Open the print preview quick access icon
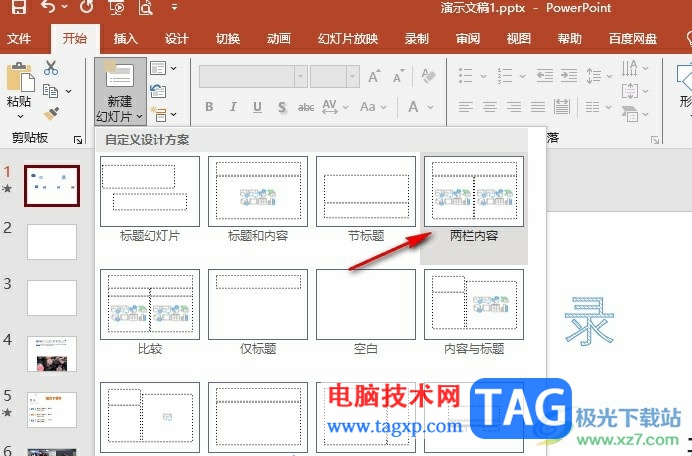 [x=146, y=7]
